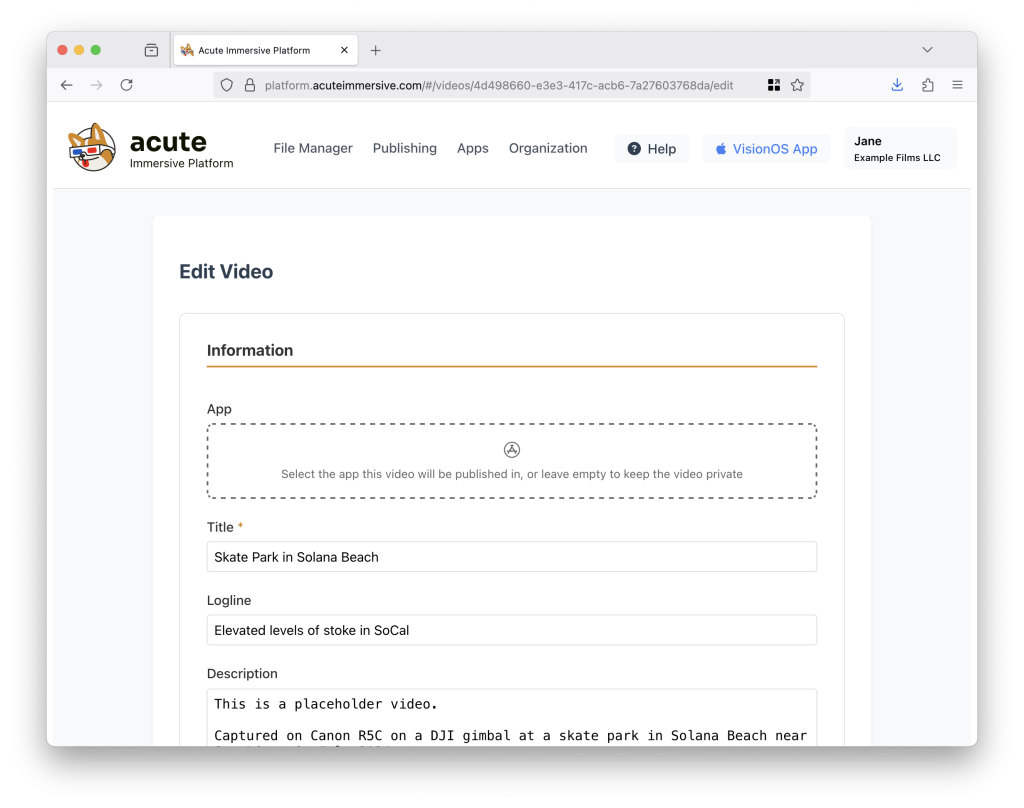1024x808 pixels.
Task: Click the macOS green maximize button
Action: pos(95,50)
